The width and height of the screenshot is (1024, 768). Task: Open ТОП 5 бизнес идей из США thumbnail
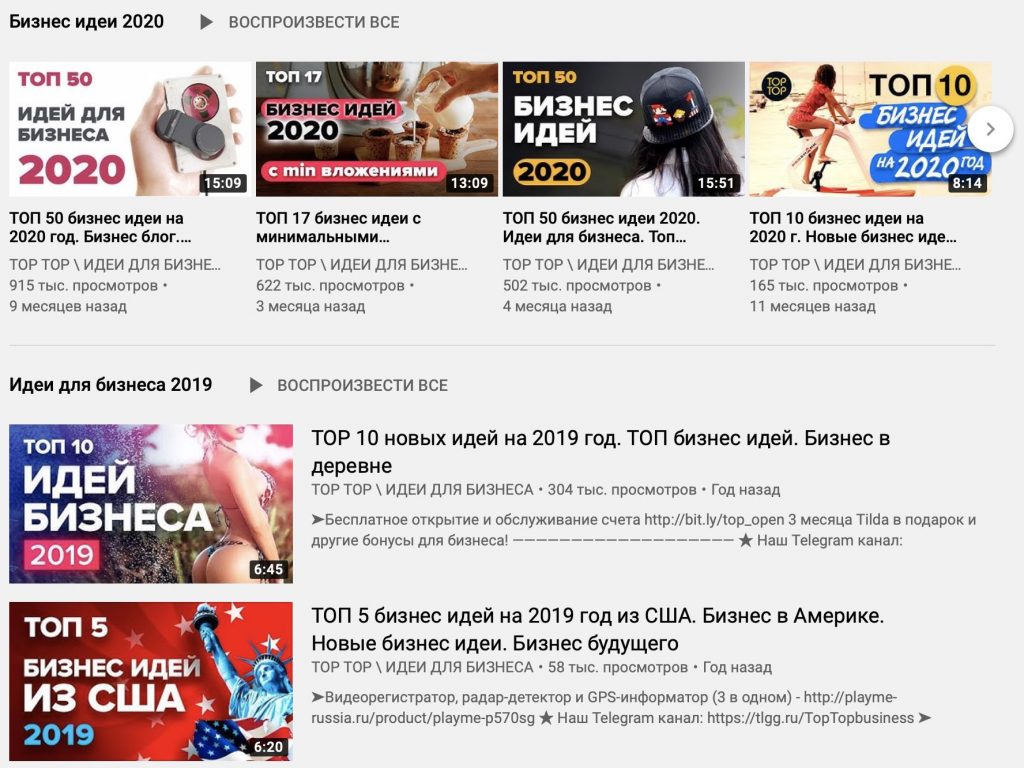(151, 681)
